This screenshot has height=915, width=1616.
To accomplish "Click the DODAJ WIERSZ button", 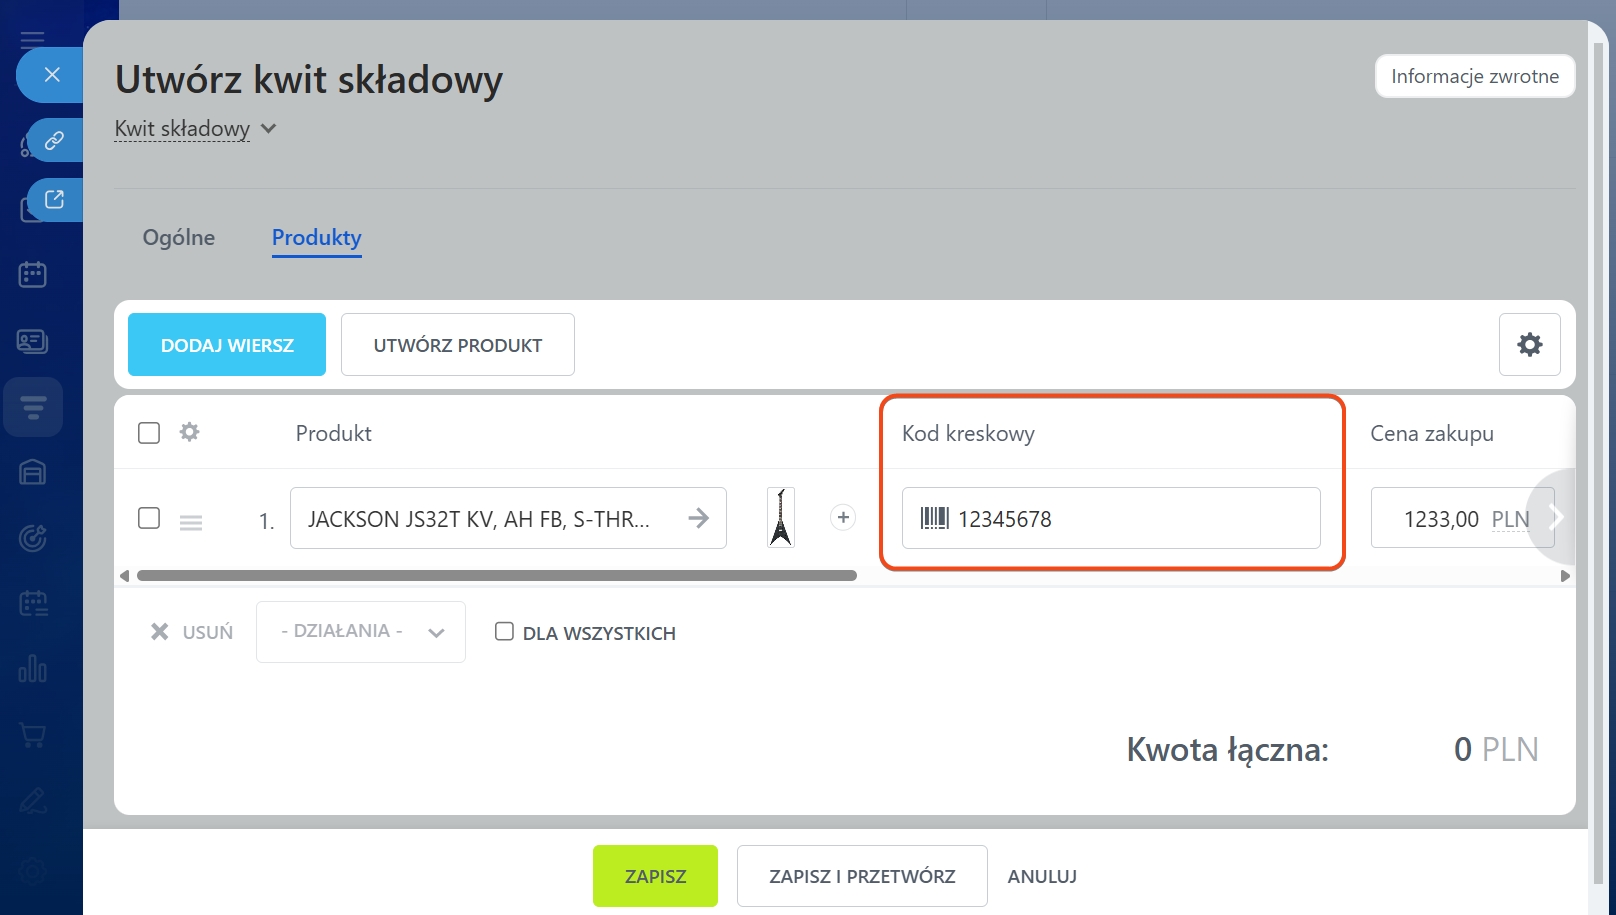I will pos(227,345).
